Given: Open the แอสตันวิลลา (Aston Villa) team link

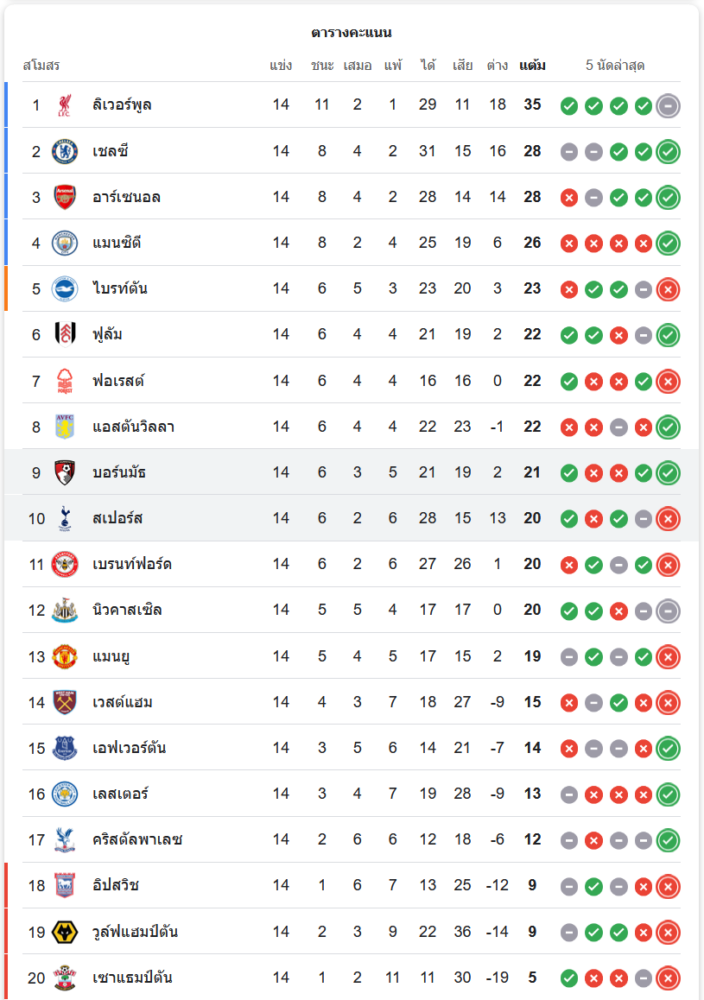Looking at the screenshot, I should (133, 427).
